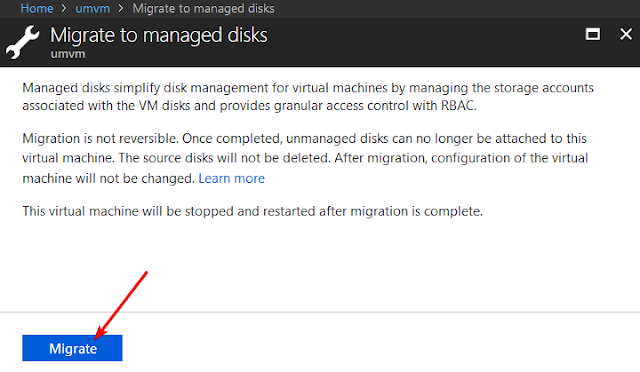The image size is (640, 372).
Task: Click the umvm subtitle under the title
Action: point(68,54)
